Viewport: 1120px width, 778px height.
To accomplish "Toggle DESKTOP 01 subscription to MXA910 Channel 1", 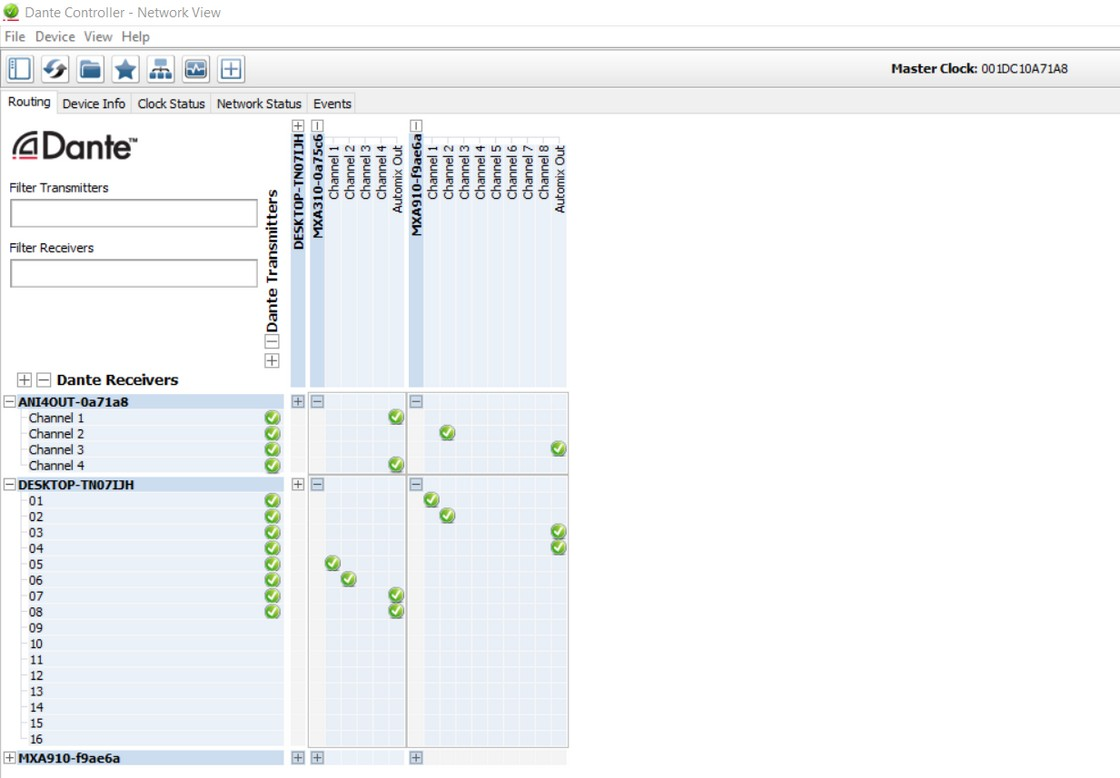I will point(431,500).
